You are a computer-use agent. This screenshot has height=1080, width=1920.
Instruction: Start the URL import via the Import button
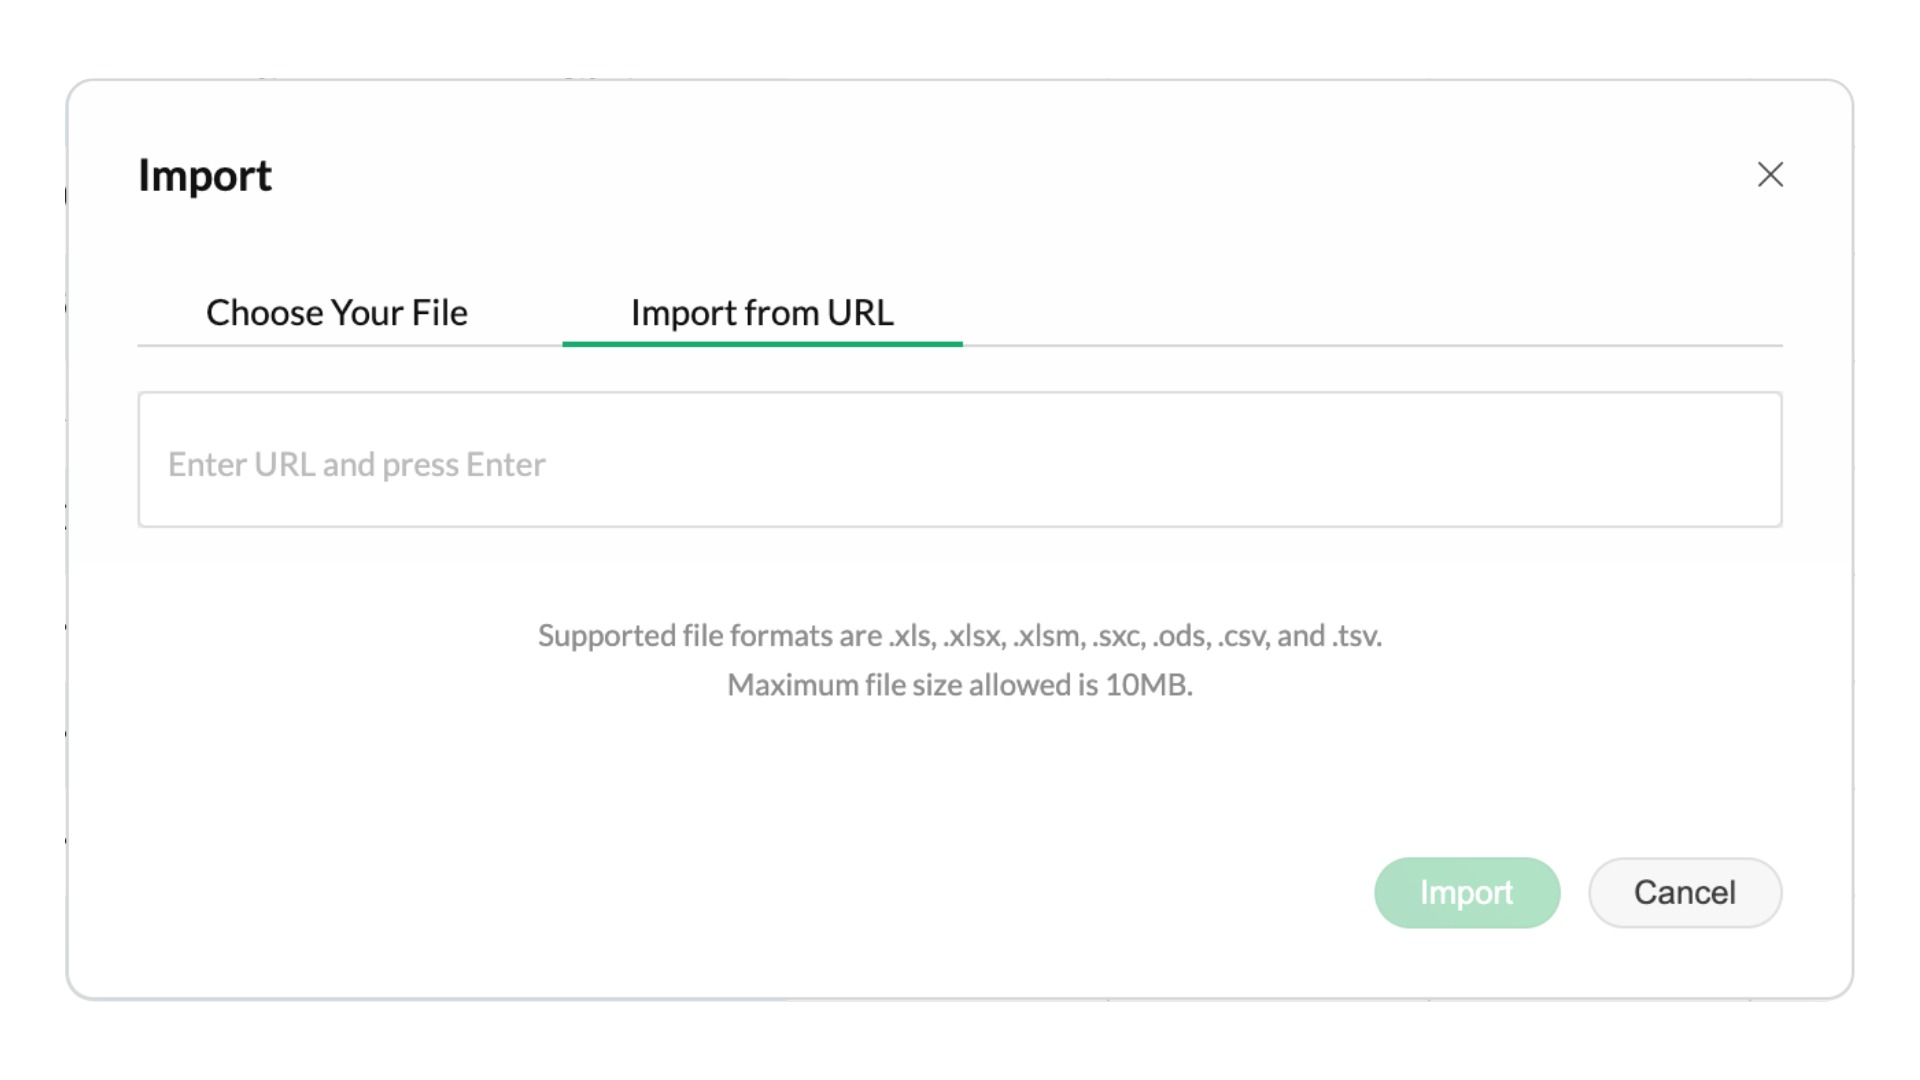pyautogui.click(x=1466, y=892)
